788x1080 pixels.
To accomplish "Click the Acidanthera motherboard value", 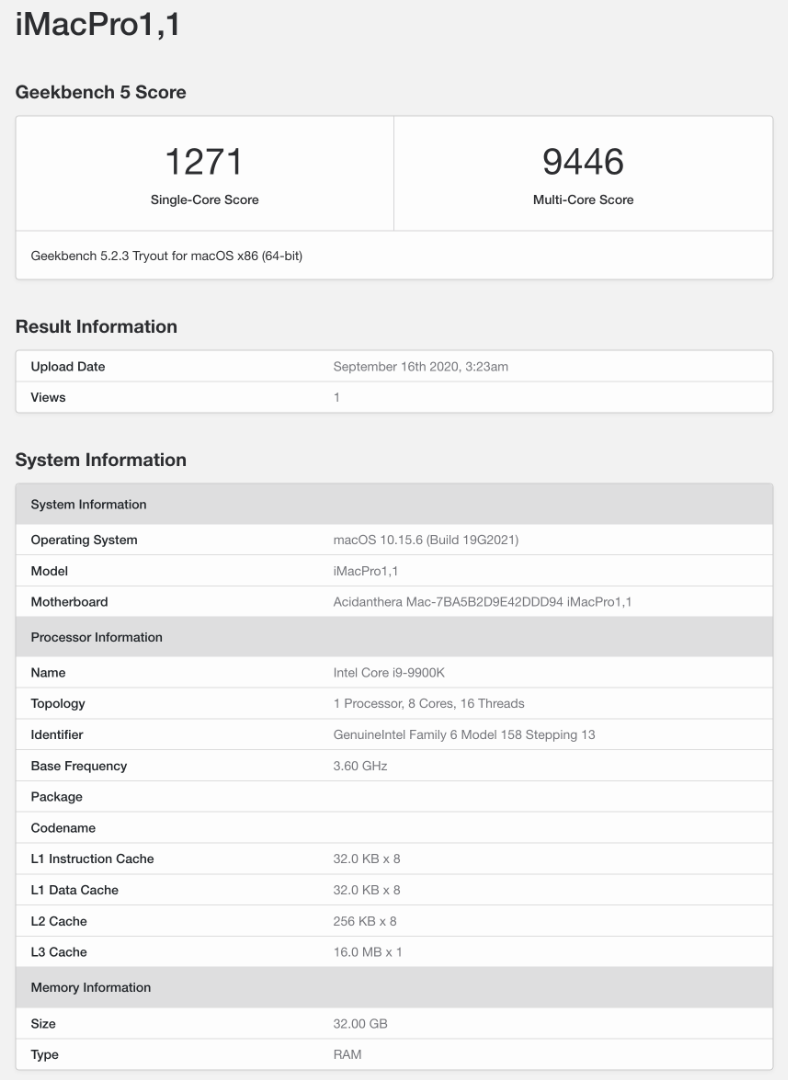I will (x=482, y=602).
